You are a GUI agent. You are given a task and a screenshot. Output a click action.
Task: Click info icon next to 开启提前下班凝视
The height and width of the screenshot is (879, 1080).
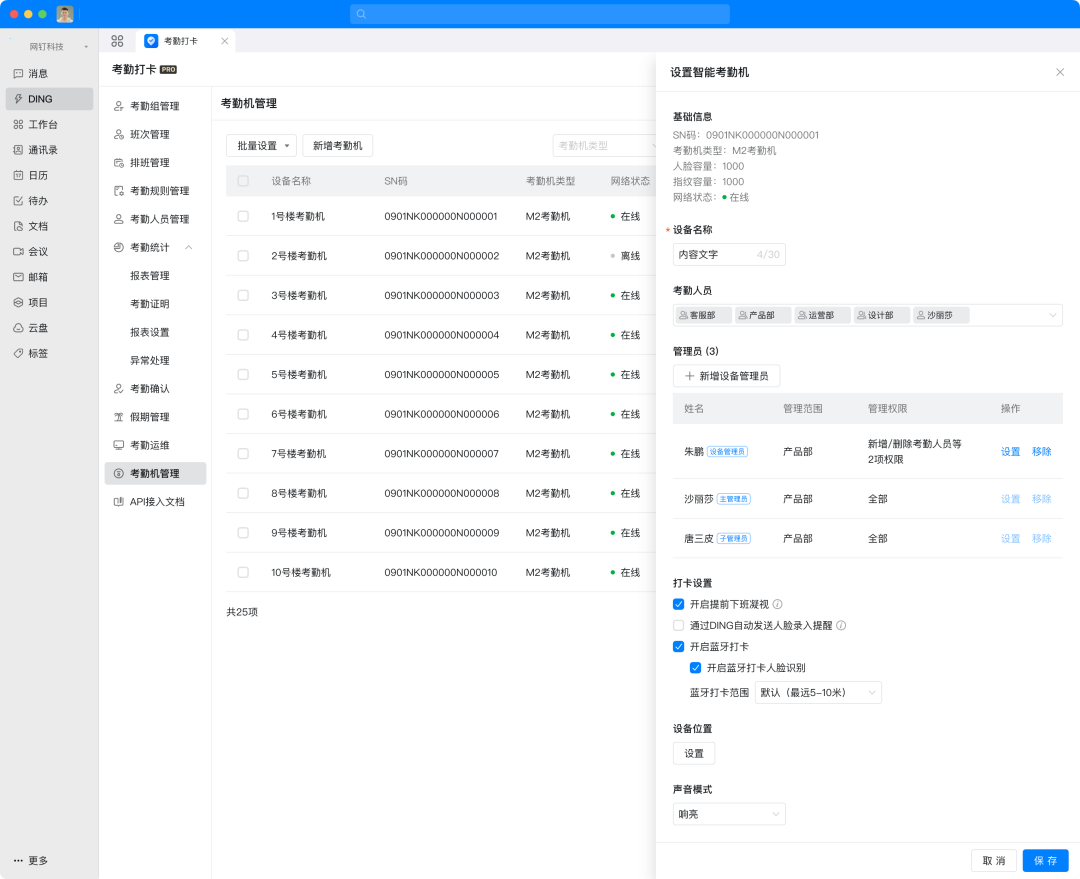click(778, 604)
